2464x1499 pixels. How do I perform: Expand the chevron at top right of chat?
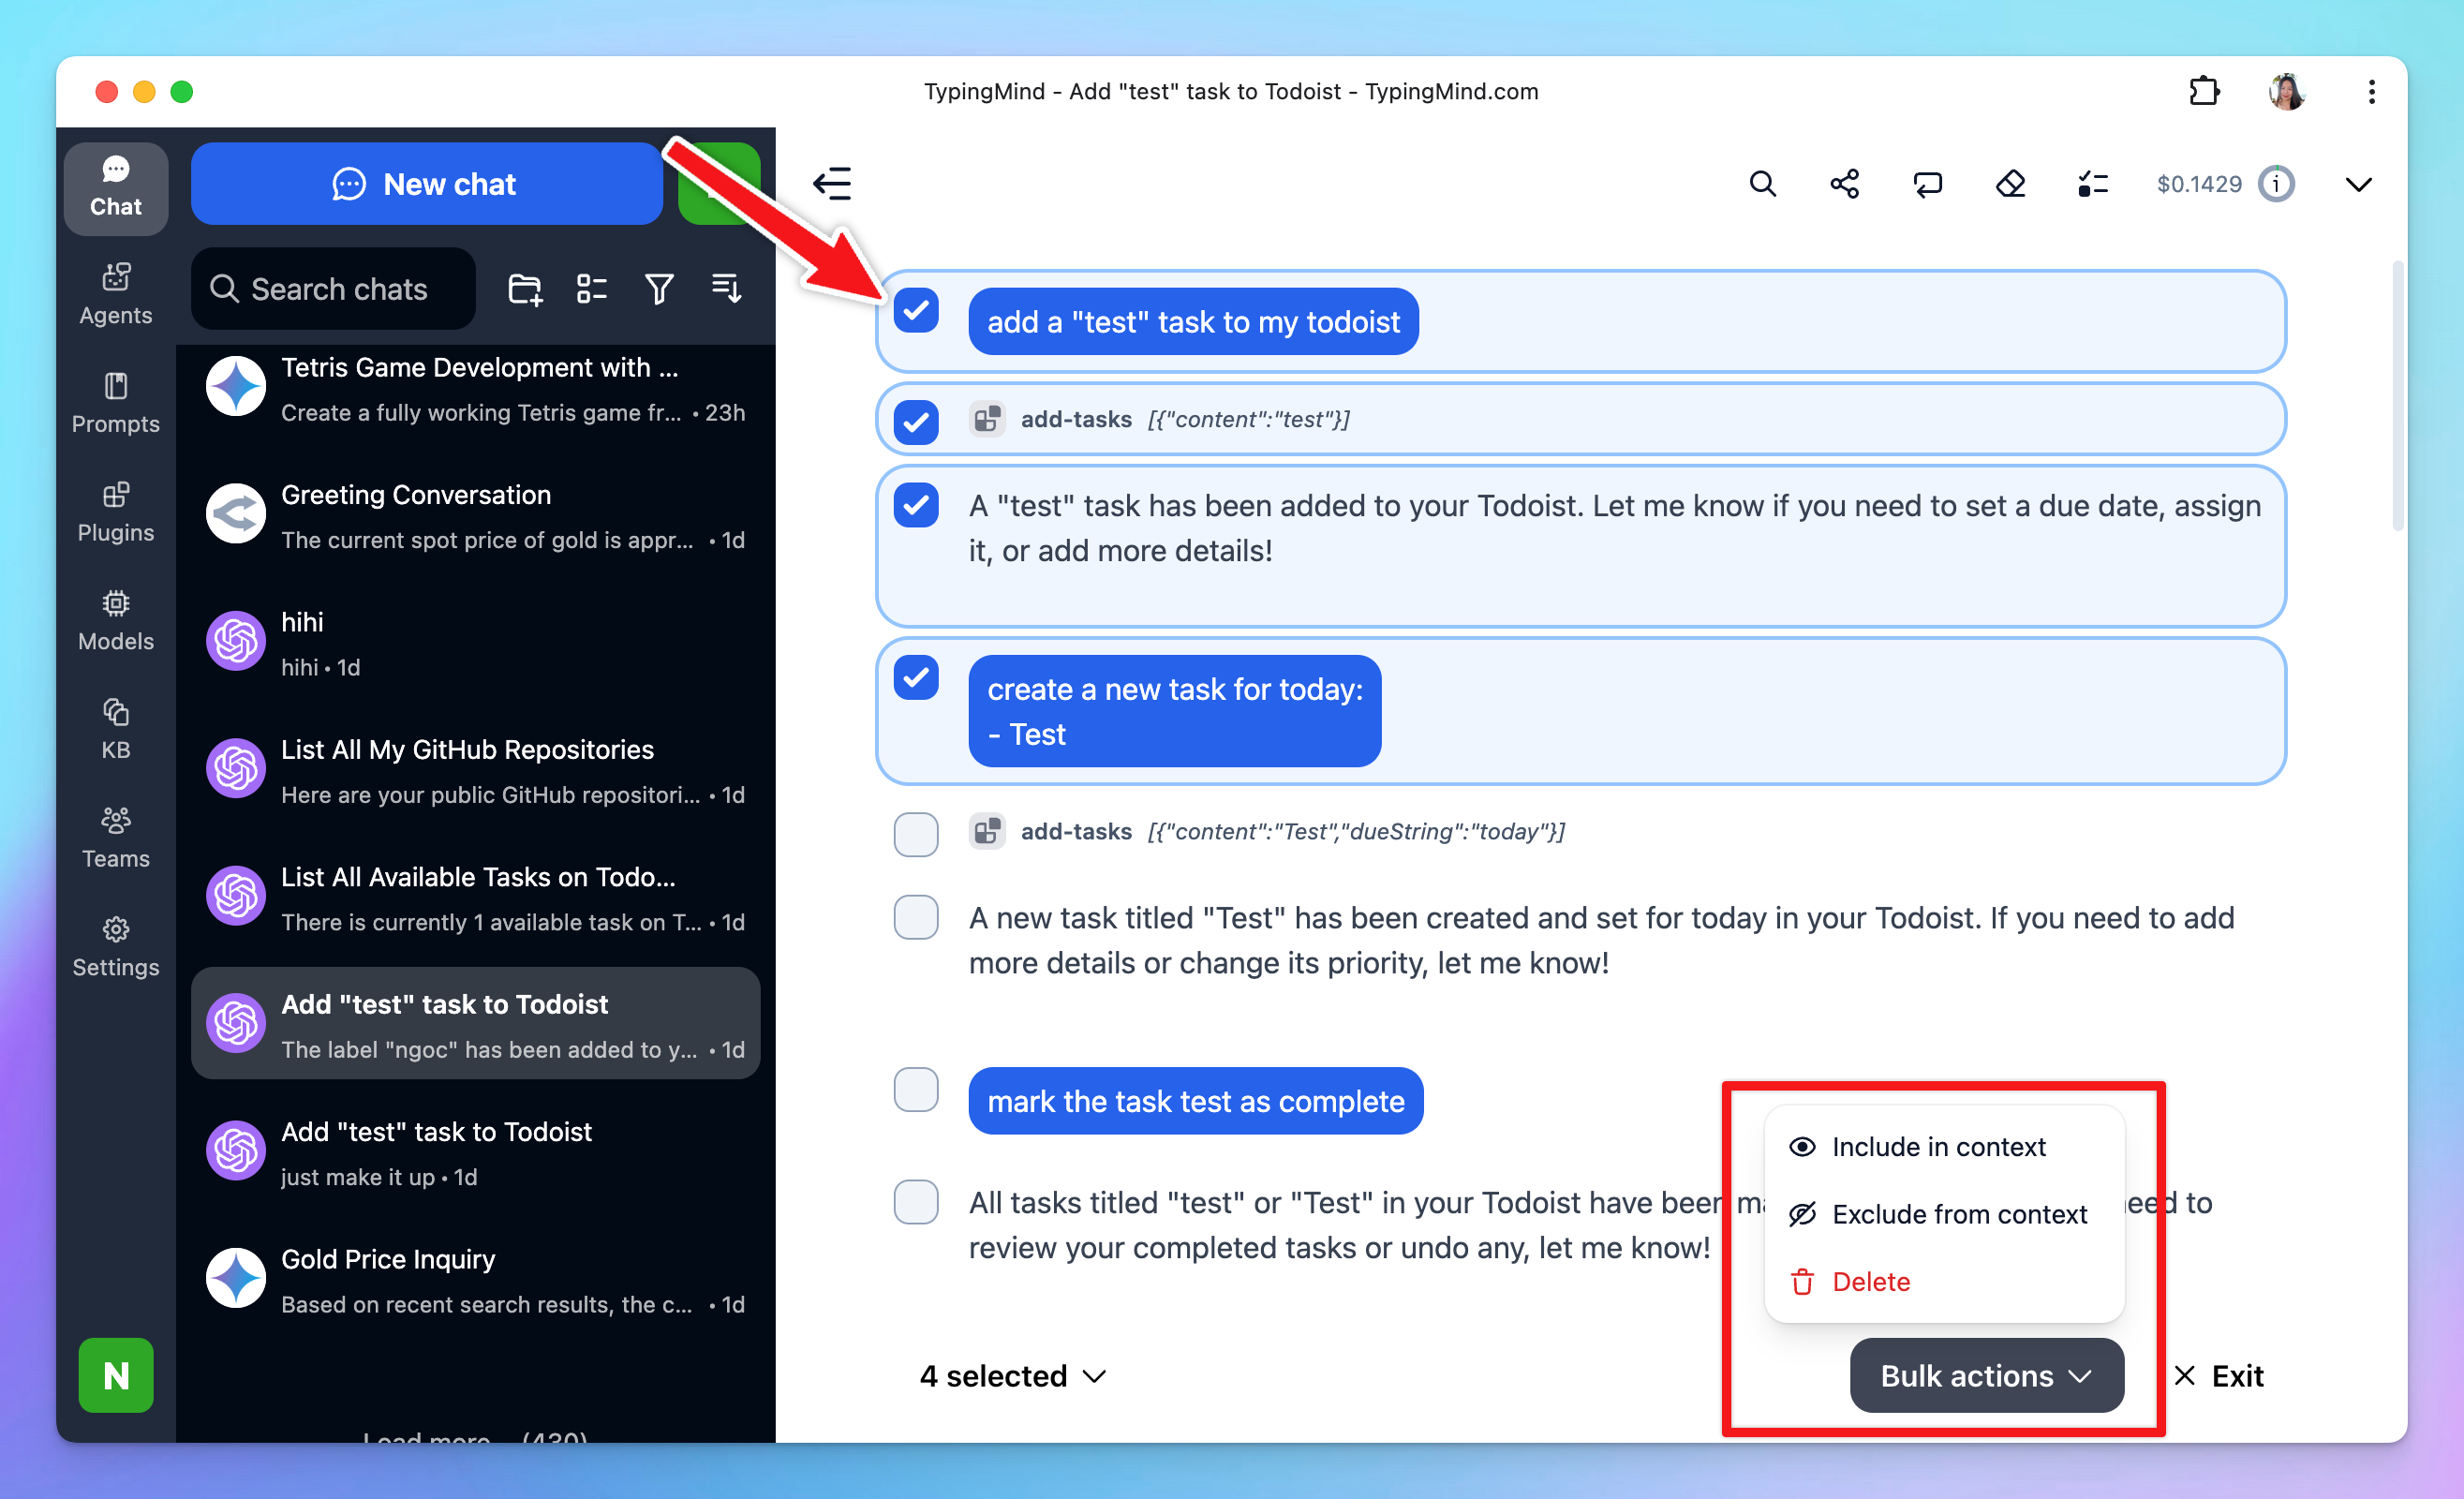[x=2358, y=184]
